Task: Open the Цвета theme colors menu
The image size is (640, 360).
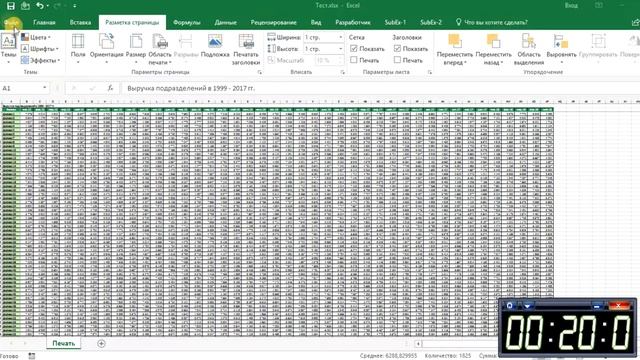Action: (x=36, y=37)
